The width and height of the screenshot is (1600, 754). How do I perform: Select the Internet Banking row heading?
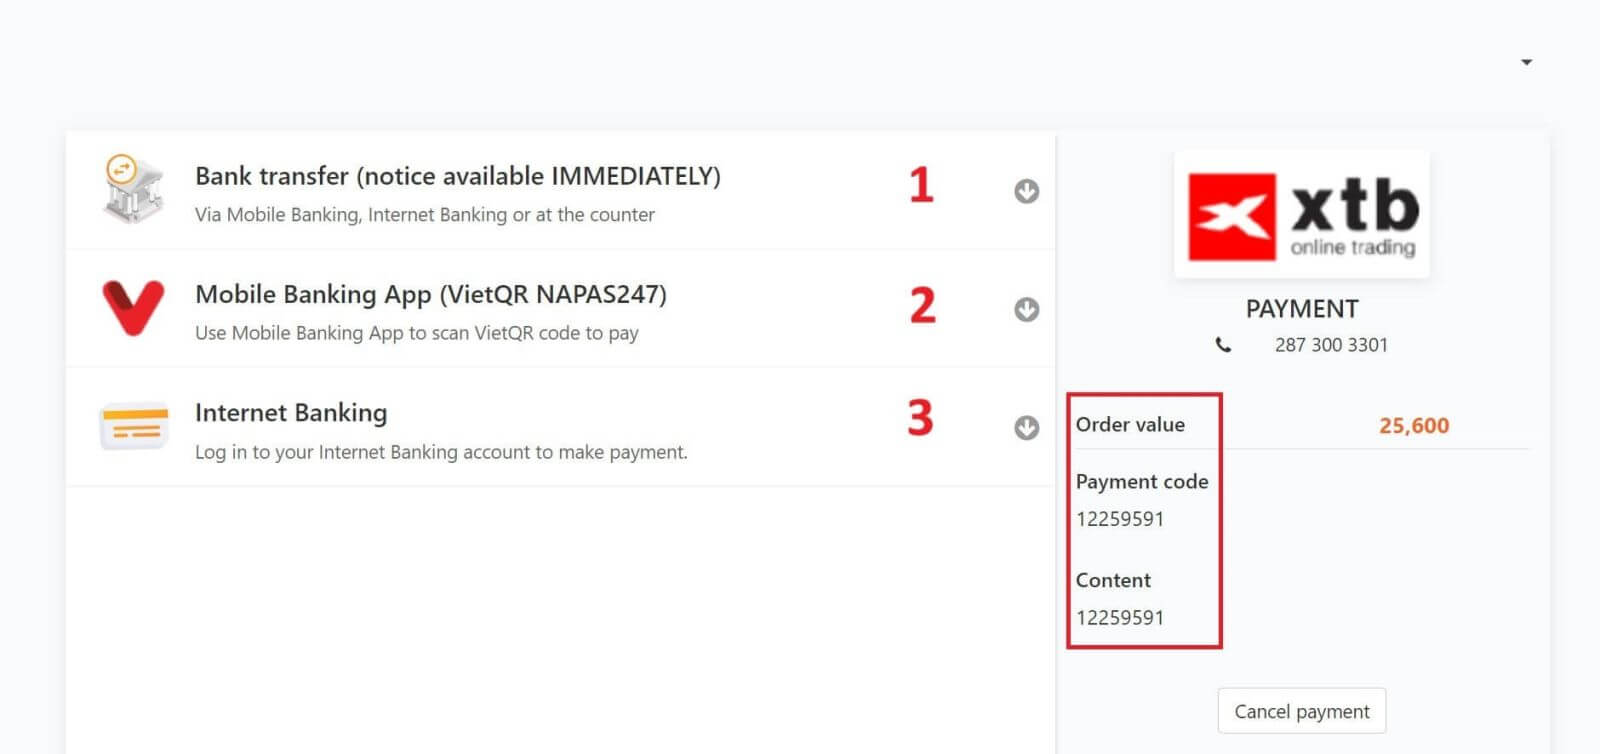291,412
